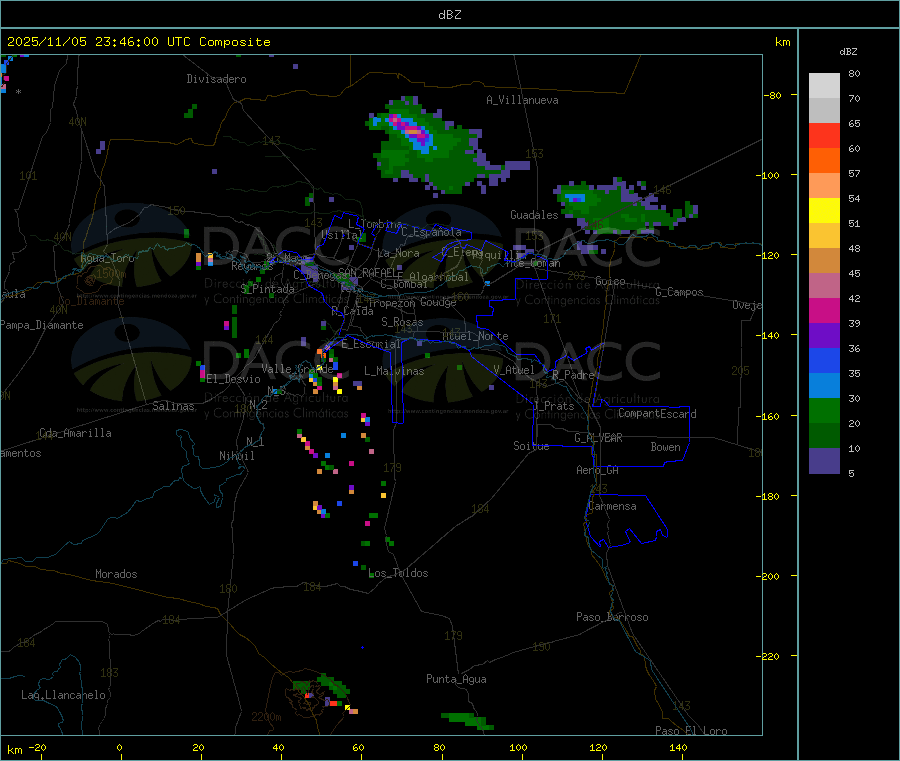Click the 60 dBZ orange legend swatch

click(824, 161)
